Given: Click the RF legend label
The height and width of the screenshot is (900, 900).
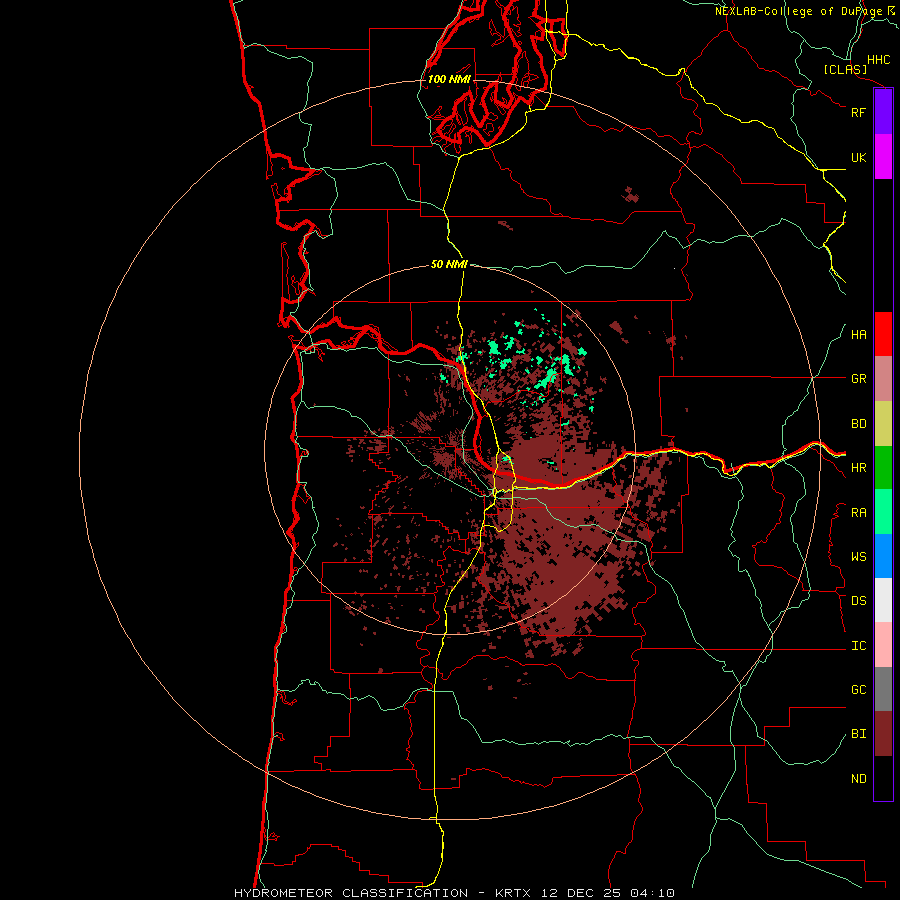Looking at the screenshot, I should pos(859,112).
